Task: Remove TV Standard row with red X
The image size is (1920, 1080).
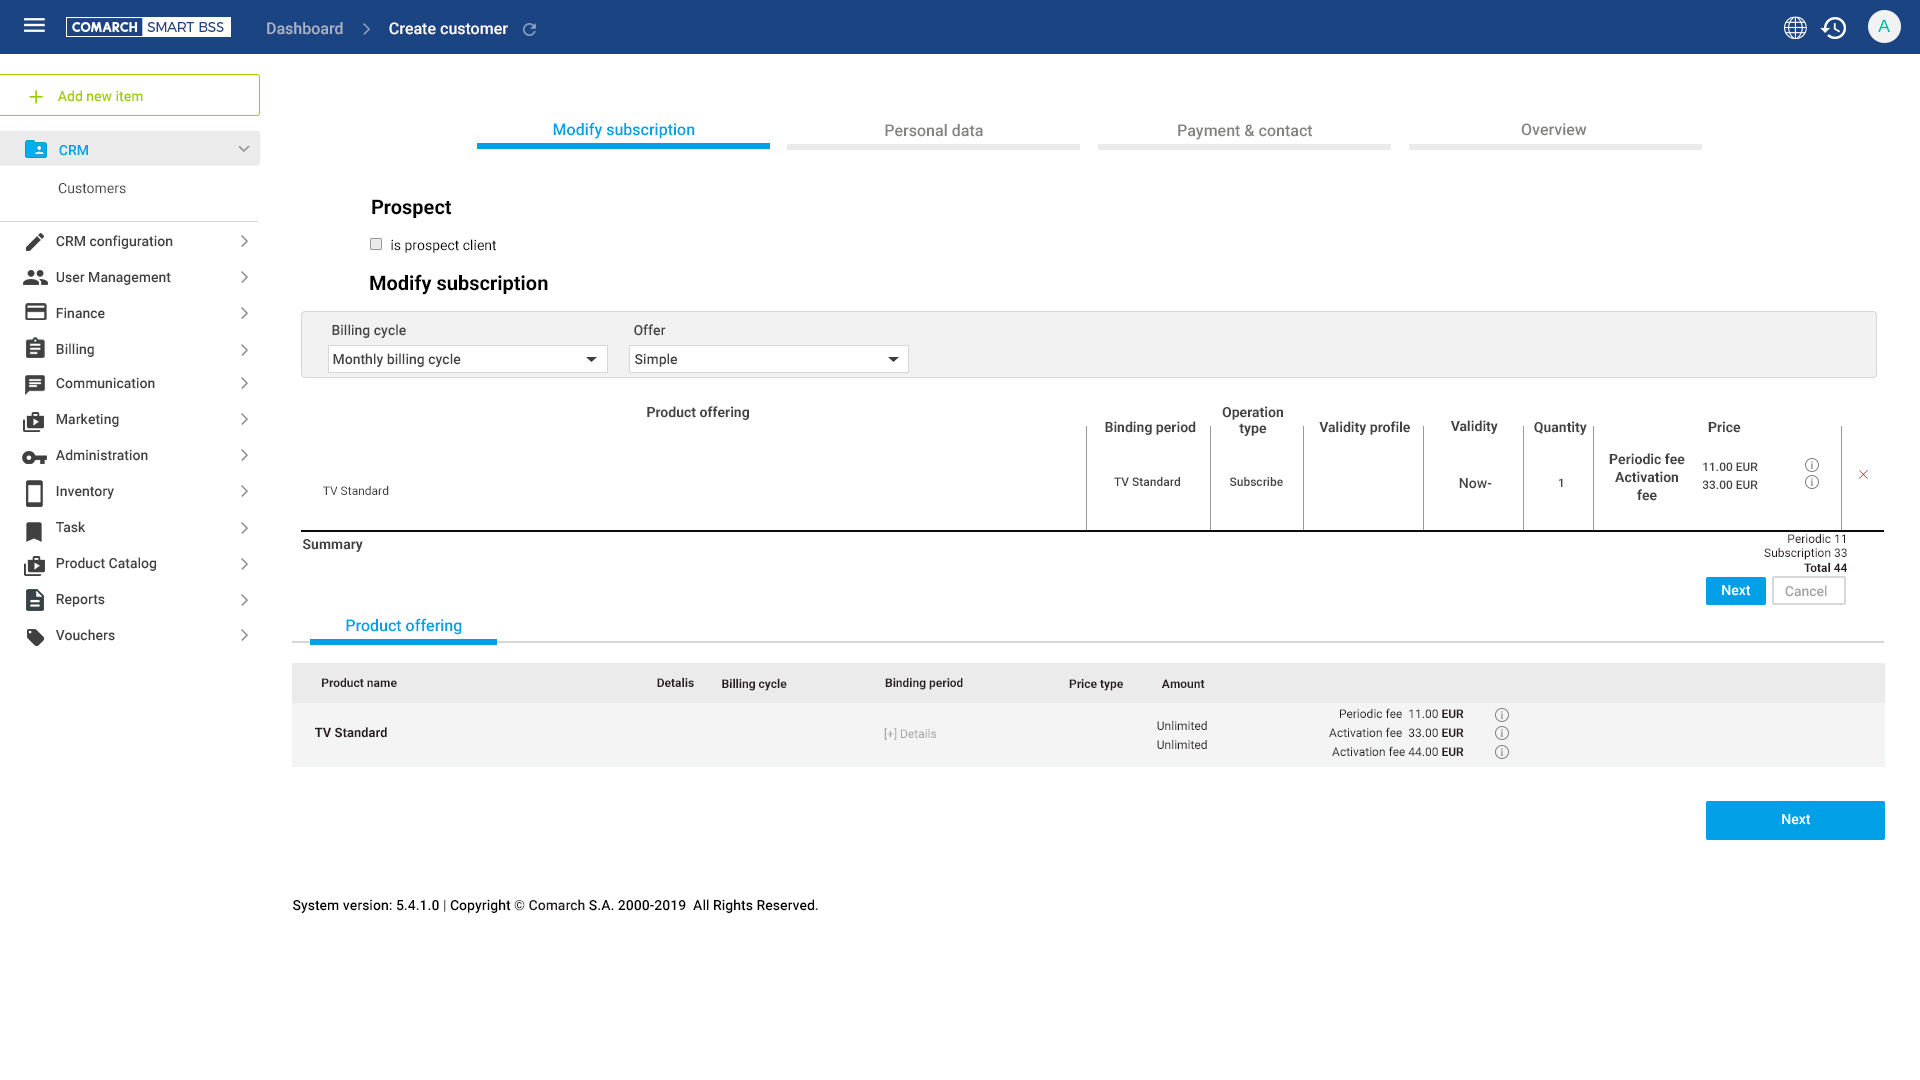Action: pyautogui.click(x=1863, y=475)
